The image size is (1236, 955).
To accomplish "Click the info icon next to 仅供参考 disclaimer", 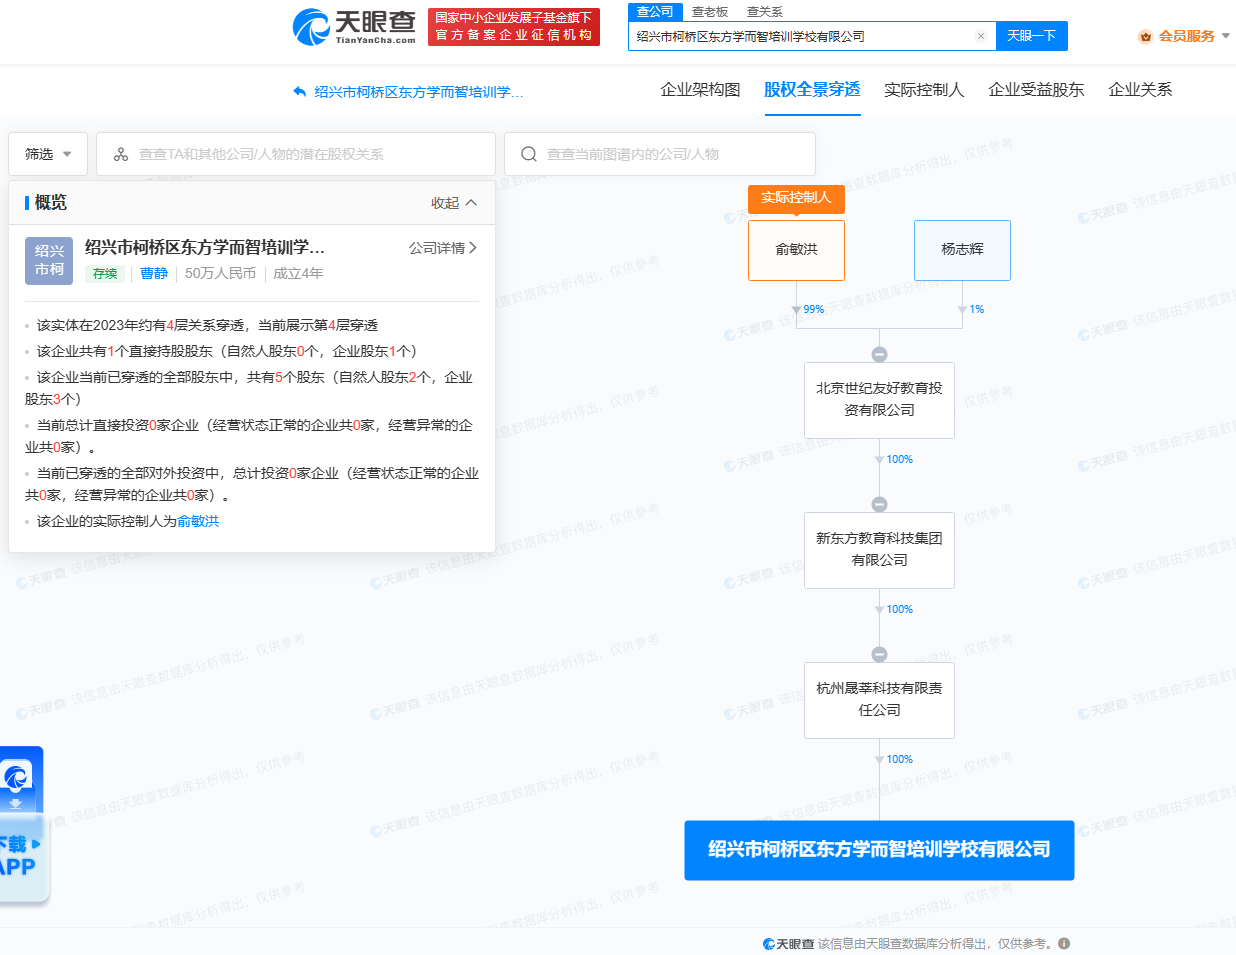I will tap(1064, 943).
